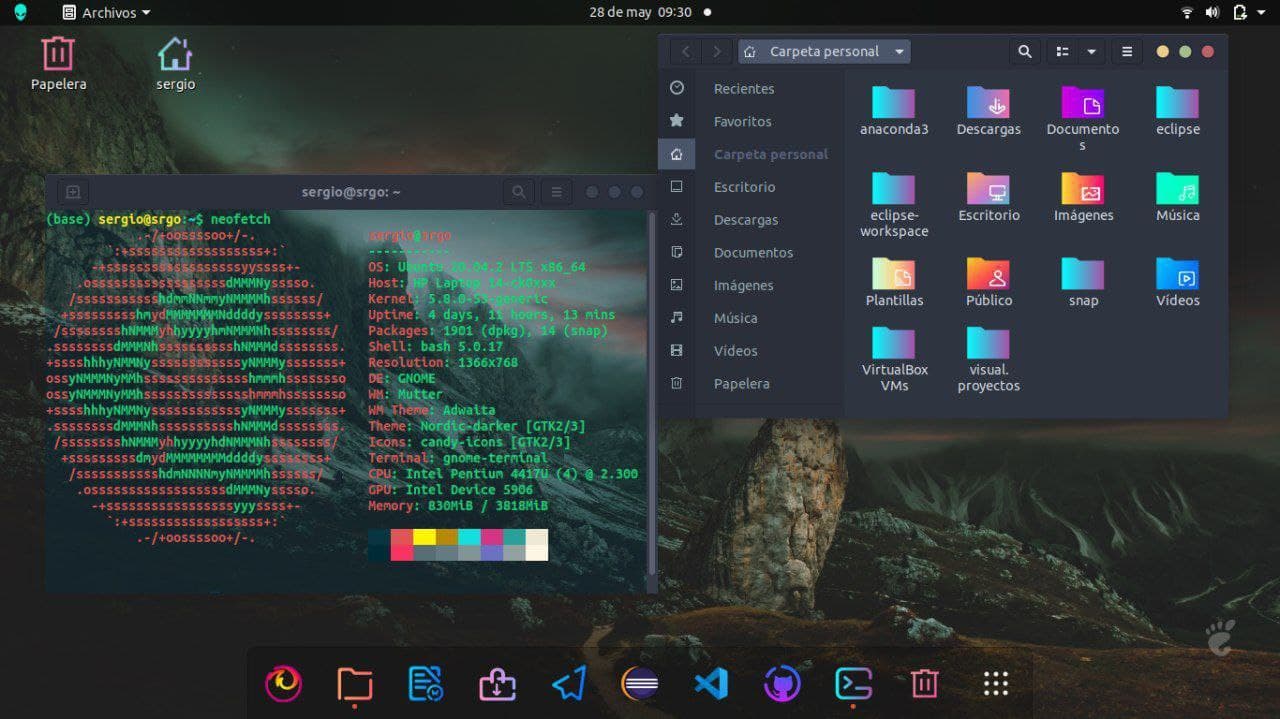Open a new tab in the terminal
Viewport: 1280px width, 719px height.
pyautogui.click(x=73, y=192)
